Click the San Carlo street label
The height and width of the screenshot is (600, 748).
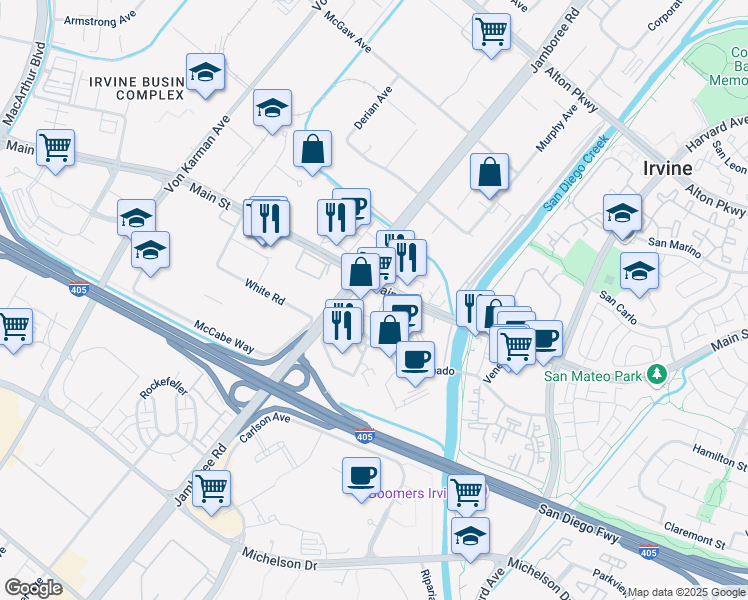[x=618, y=308]
